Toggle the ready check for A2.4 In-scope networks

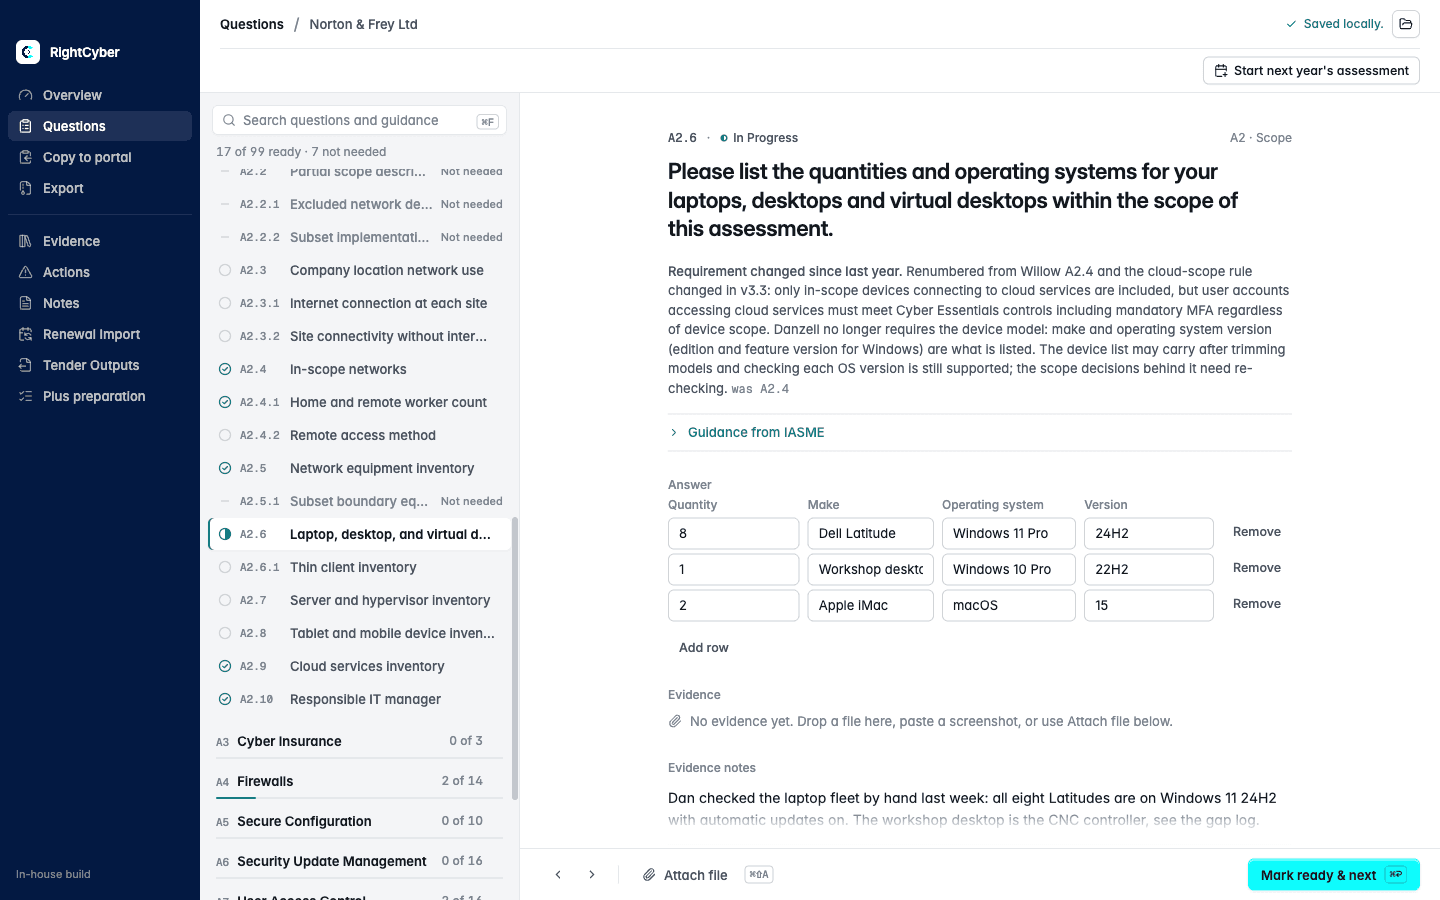coord(225,369)
